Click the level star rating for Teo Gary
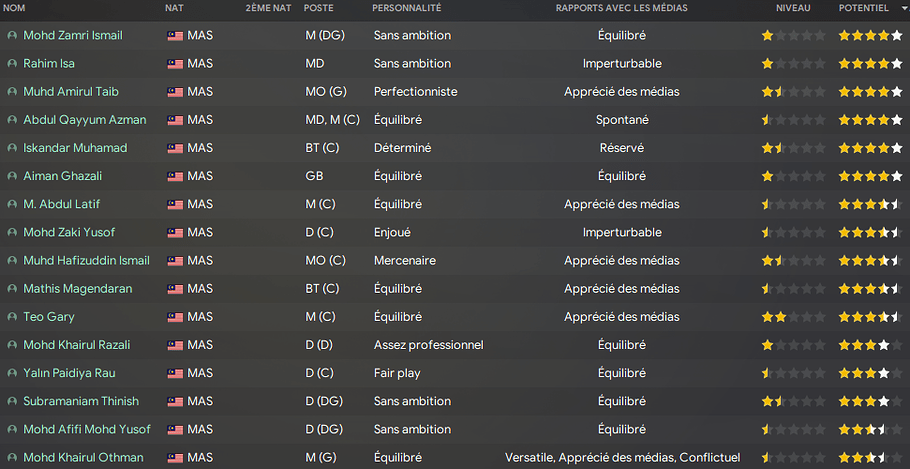 click(x=793, y=317)
